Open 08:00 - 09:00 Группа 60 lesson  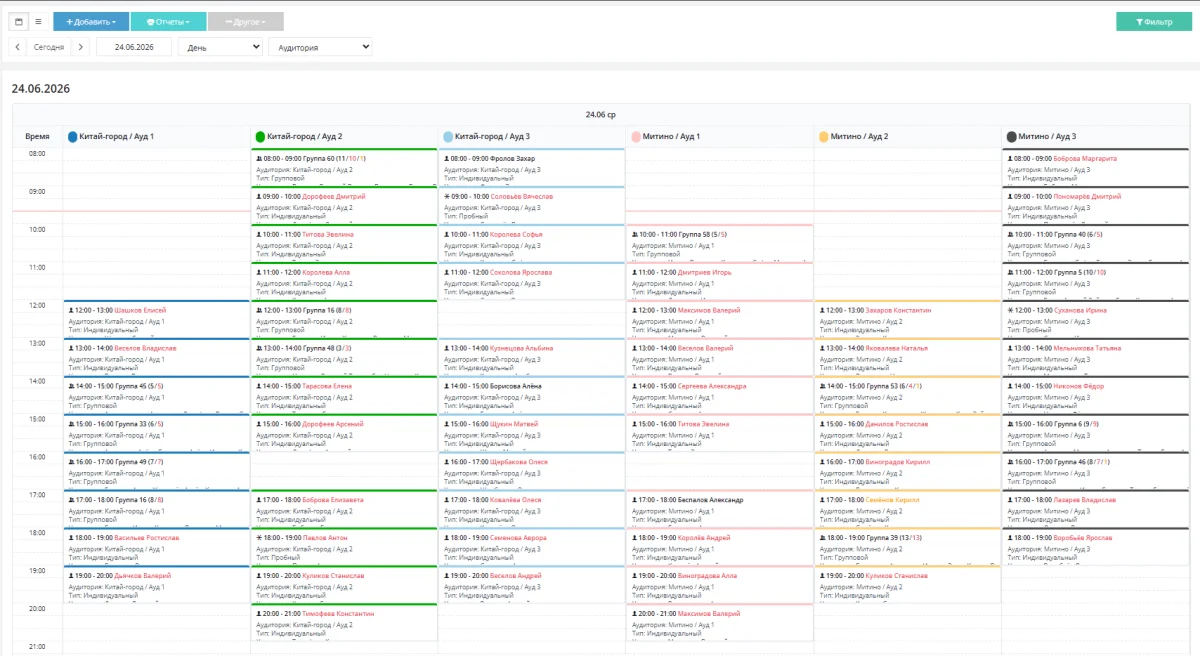pyautogui.click(x=344, y=166)
